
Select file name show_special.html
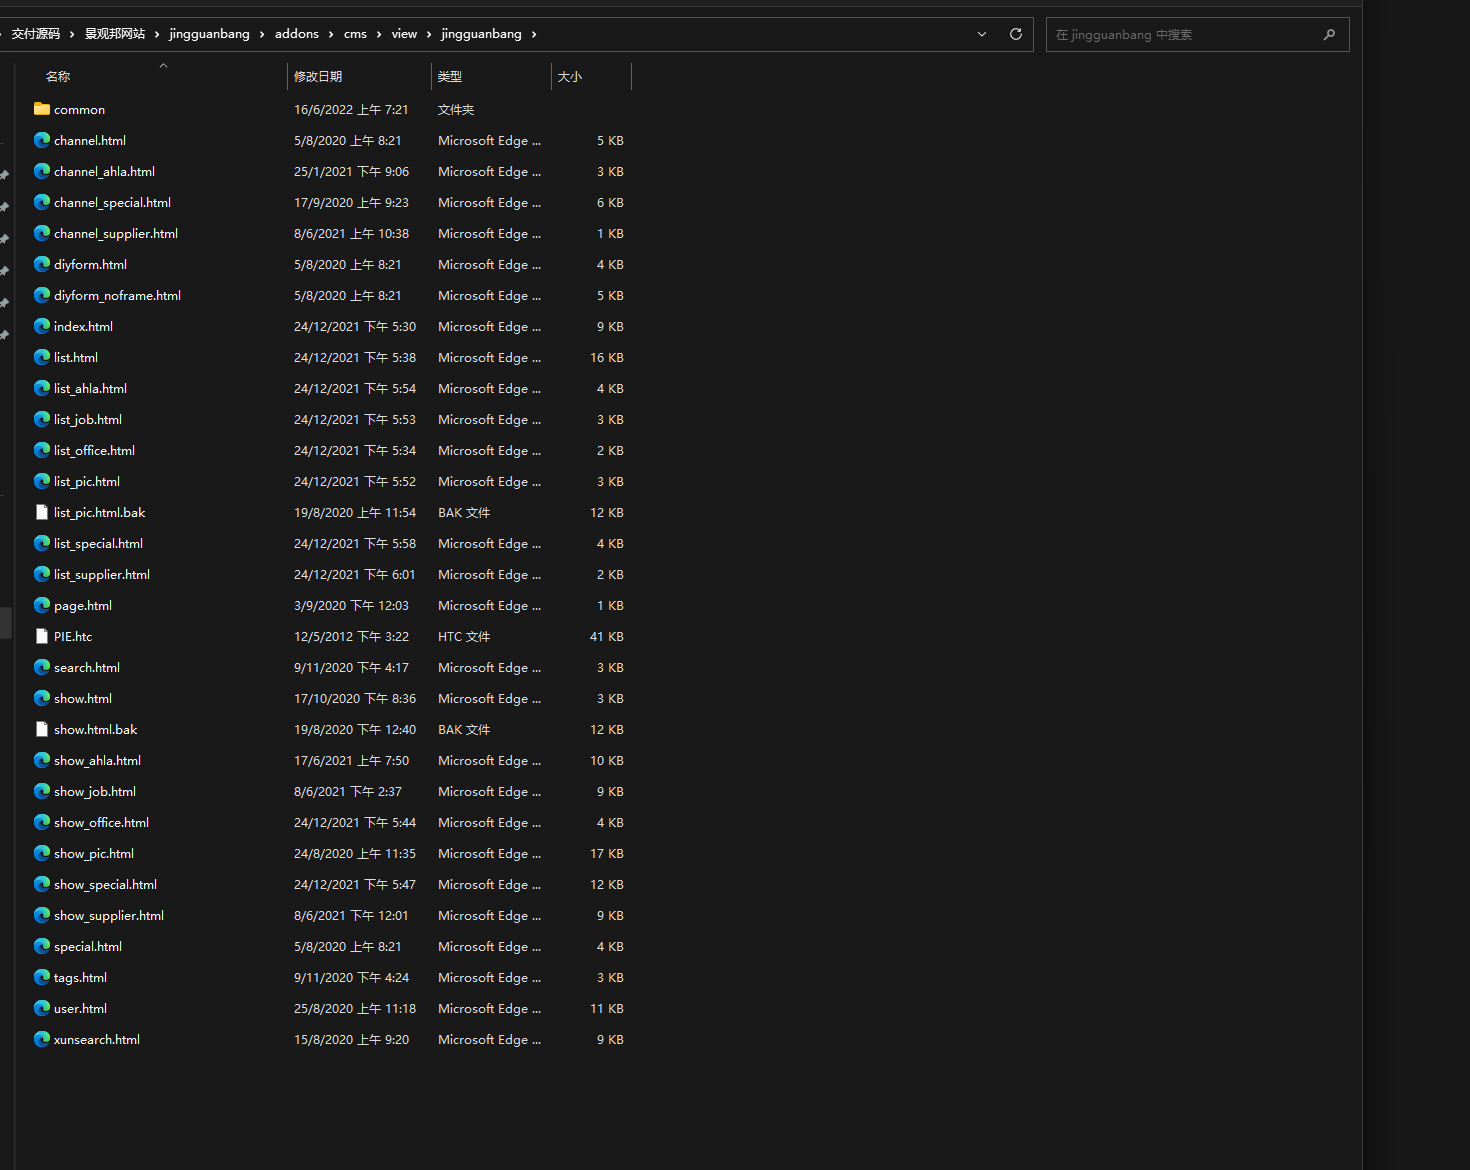coord(105,884)
